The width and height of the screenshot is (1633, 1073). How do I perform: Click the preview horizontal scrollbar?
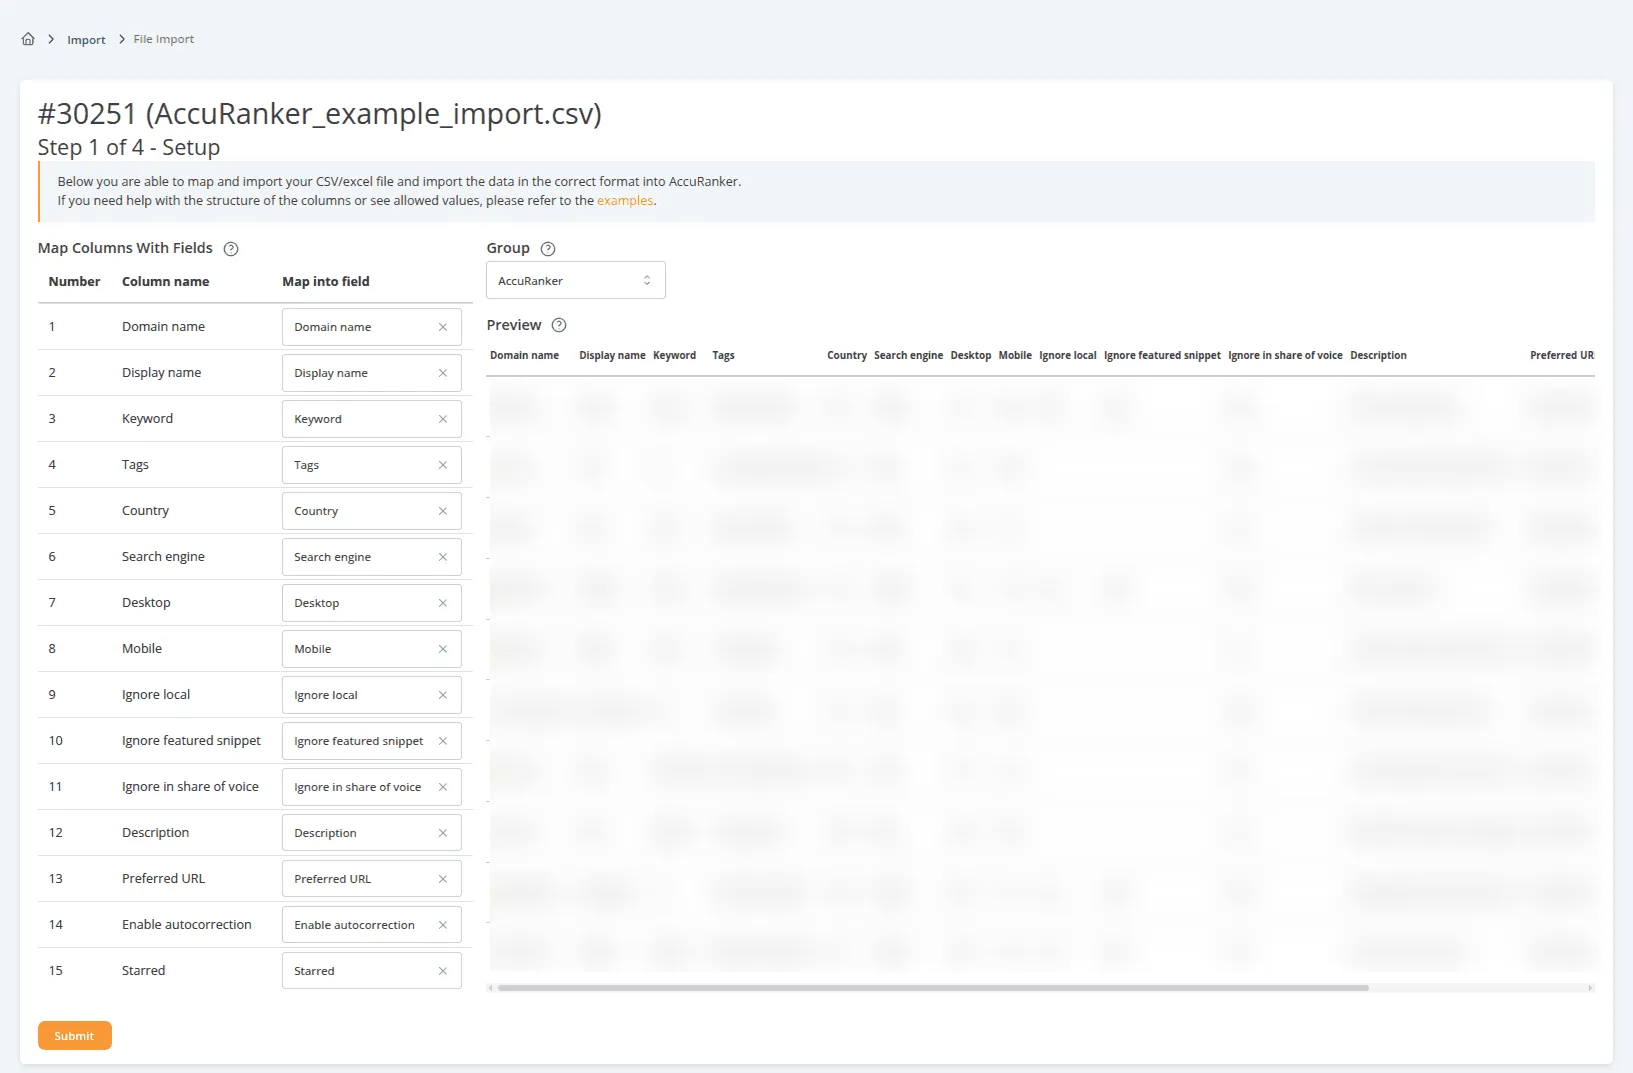point(933,988)
